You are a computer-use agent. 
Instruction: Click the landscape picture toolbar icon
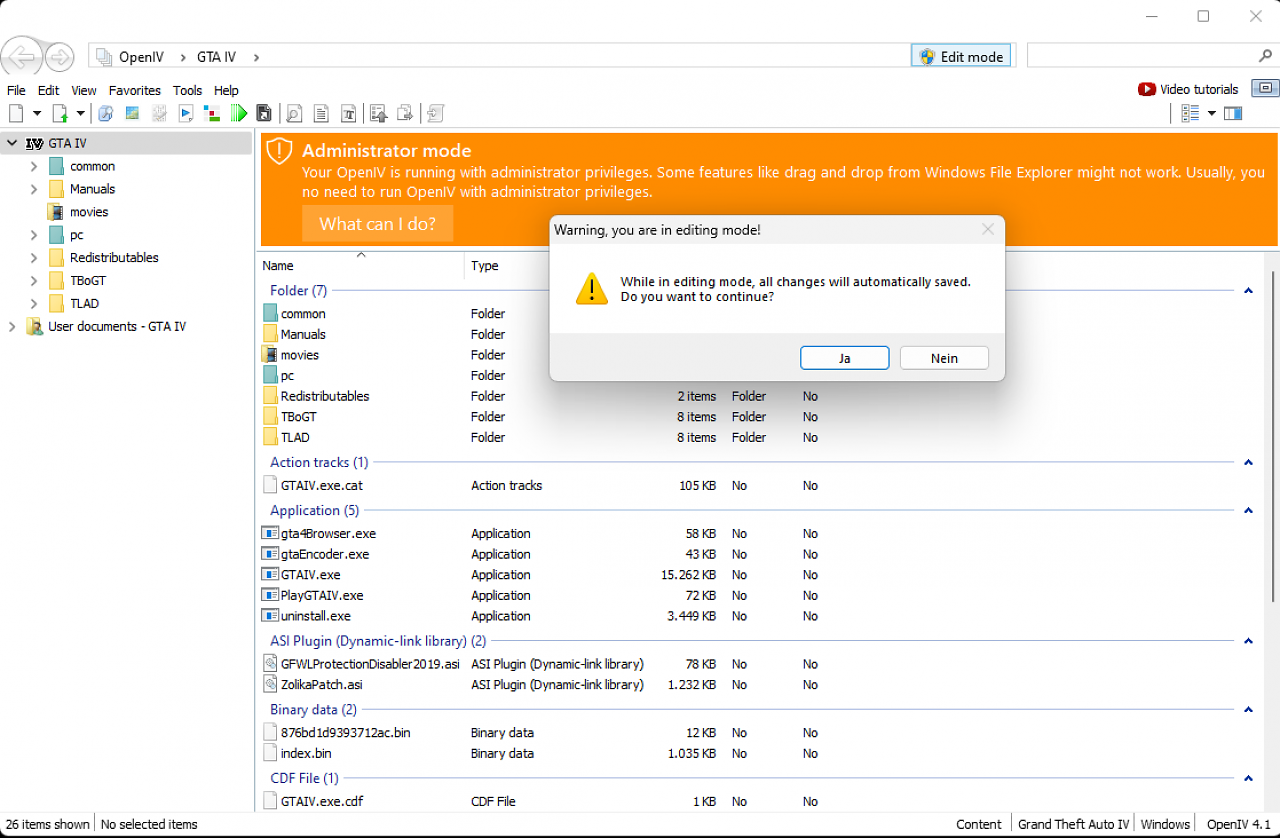[x=132, y=113]
